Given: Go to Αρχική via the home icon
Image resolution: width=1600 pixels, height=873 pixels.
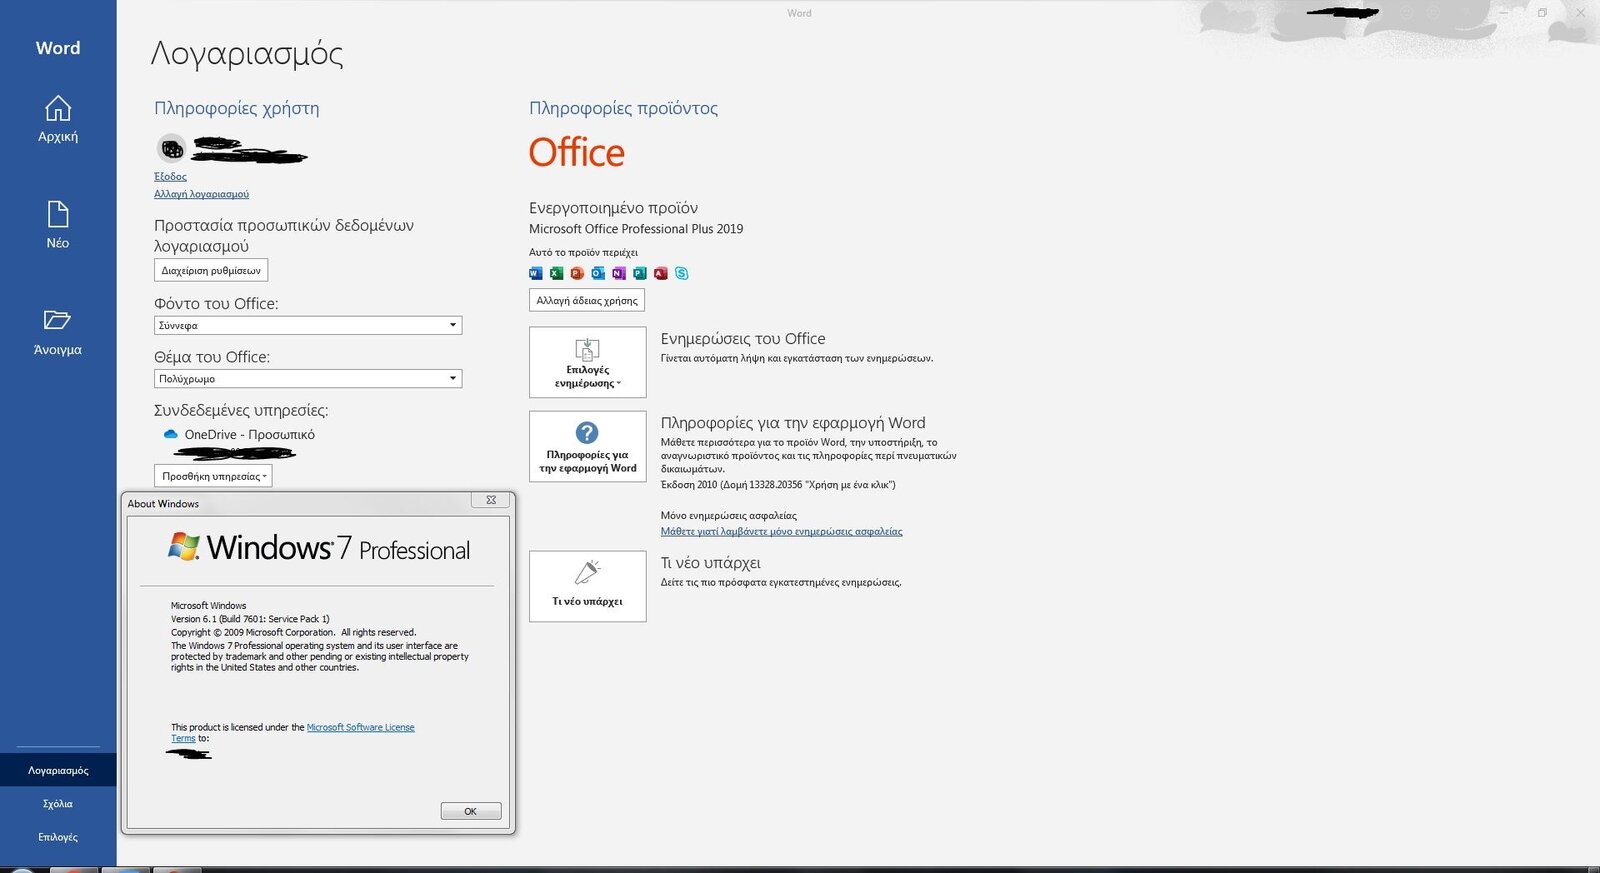Looking at the screenshot, I should (58, 108).
